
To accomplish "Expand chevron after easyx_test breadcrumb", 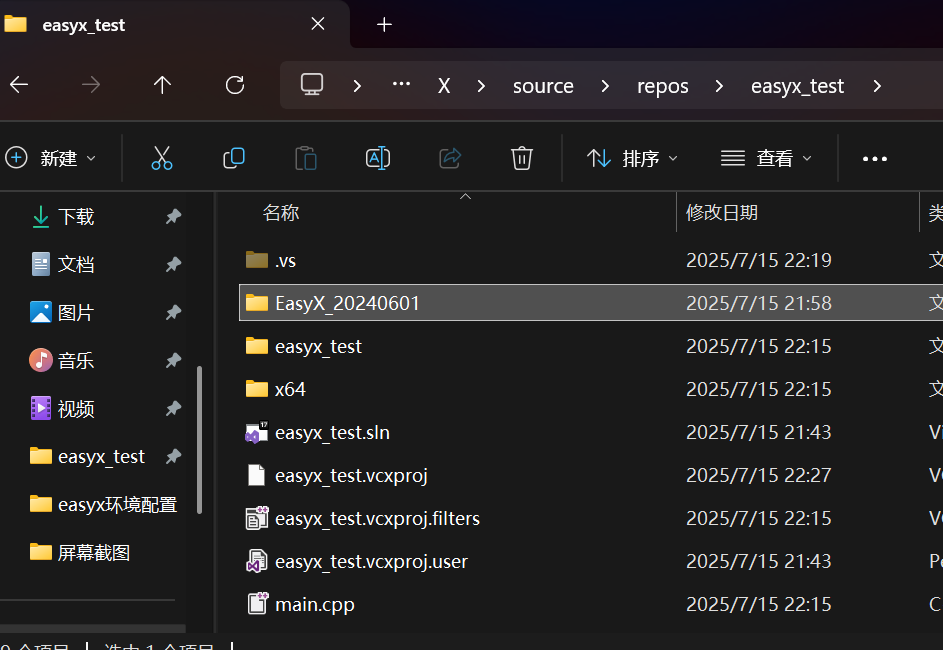I will point(877,86).
